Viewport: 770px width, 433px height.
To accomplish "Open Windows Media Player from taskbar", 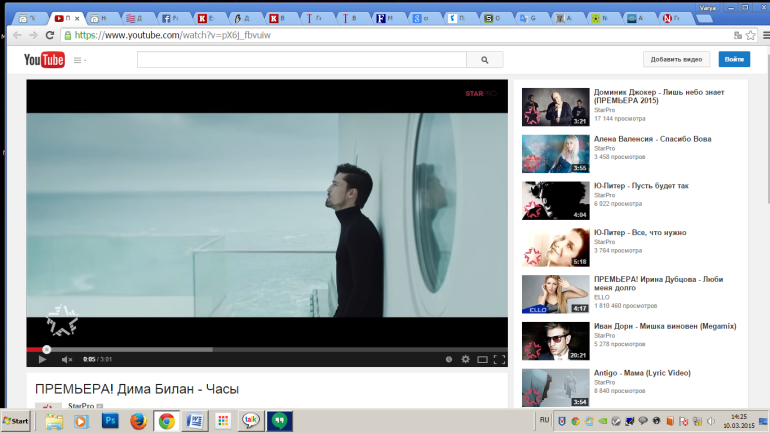I will point(82,421).
